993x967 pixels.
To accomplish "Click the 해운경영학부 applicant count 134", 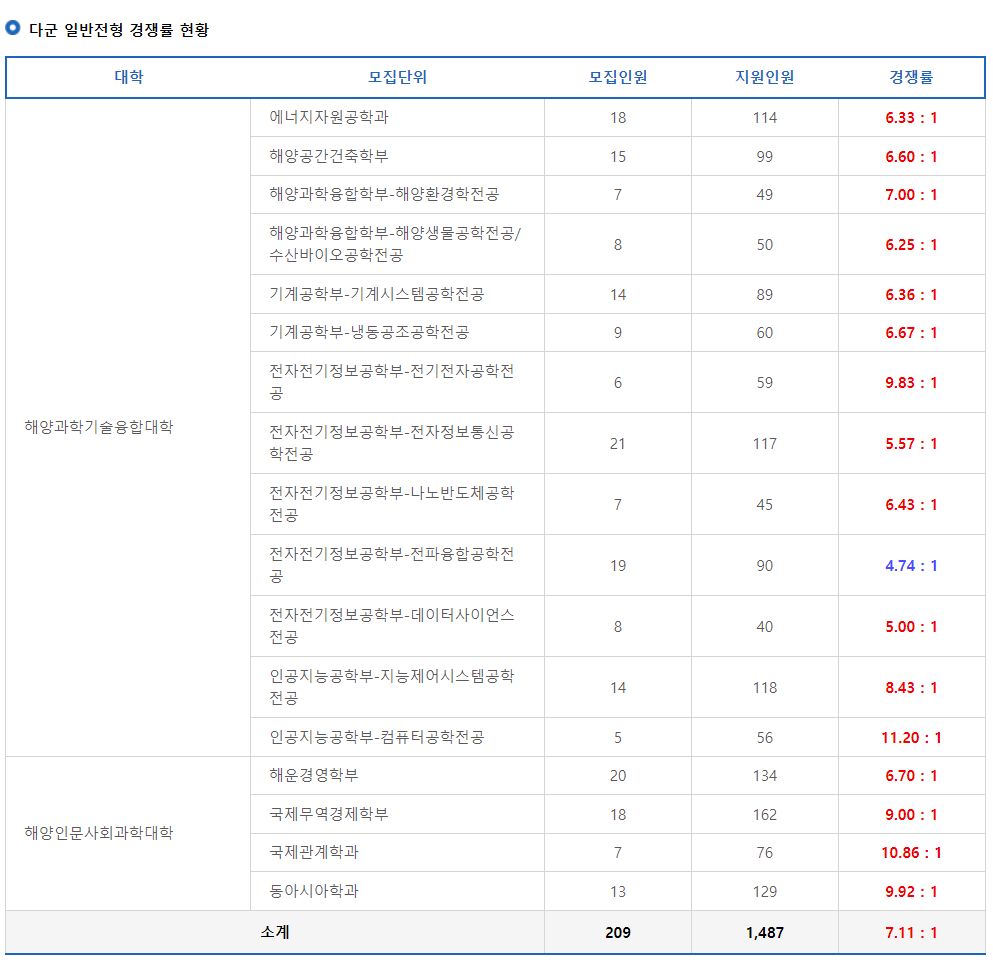I will coord(764,775).
